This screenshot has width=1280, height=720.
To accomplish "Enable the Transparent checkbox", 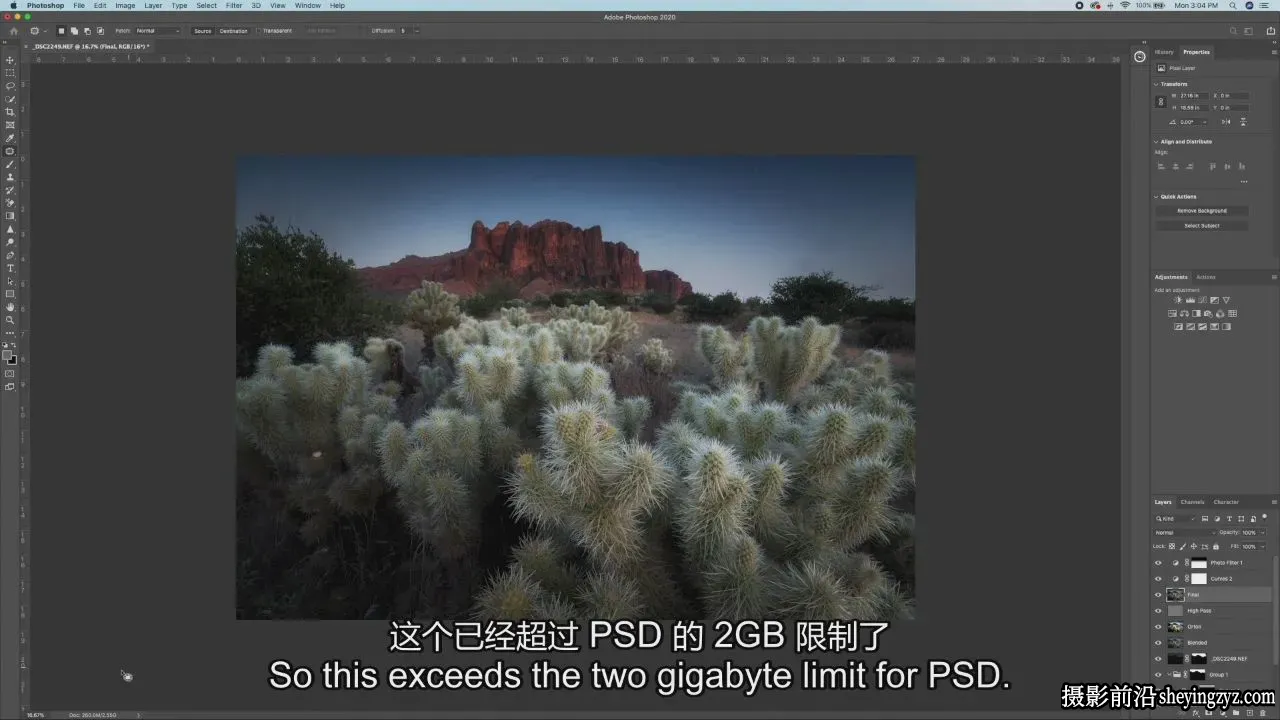I will point(258,31).
